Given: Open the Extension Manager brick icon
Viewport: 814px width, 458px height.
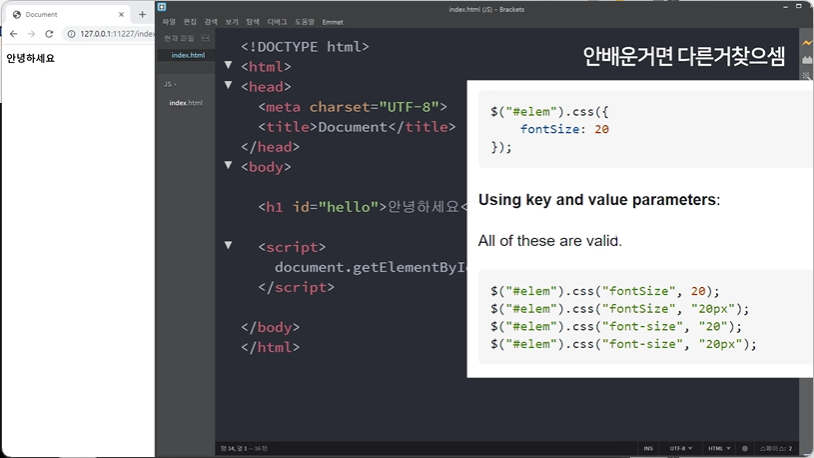Looking at the screenshot, I should pos(807,60).
